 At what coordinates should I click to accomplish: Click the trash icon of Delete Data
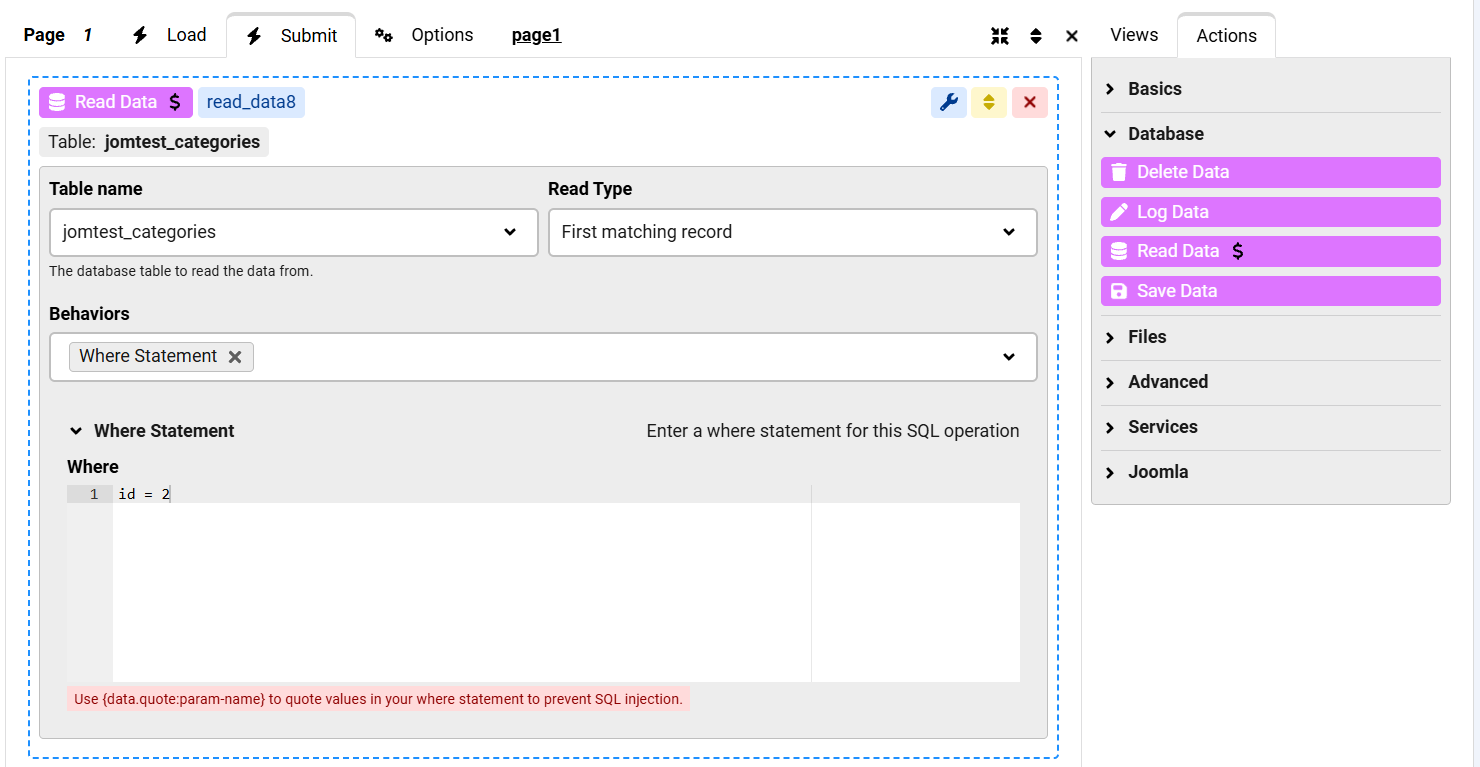1119,172
